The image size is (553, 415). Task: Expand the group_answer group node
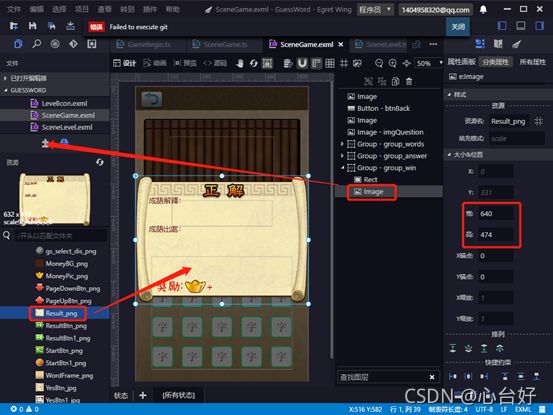[x=342, y=156]
